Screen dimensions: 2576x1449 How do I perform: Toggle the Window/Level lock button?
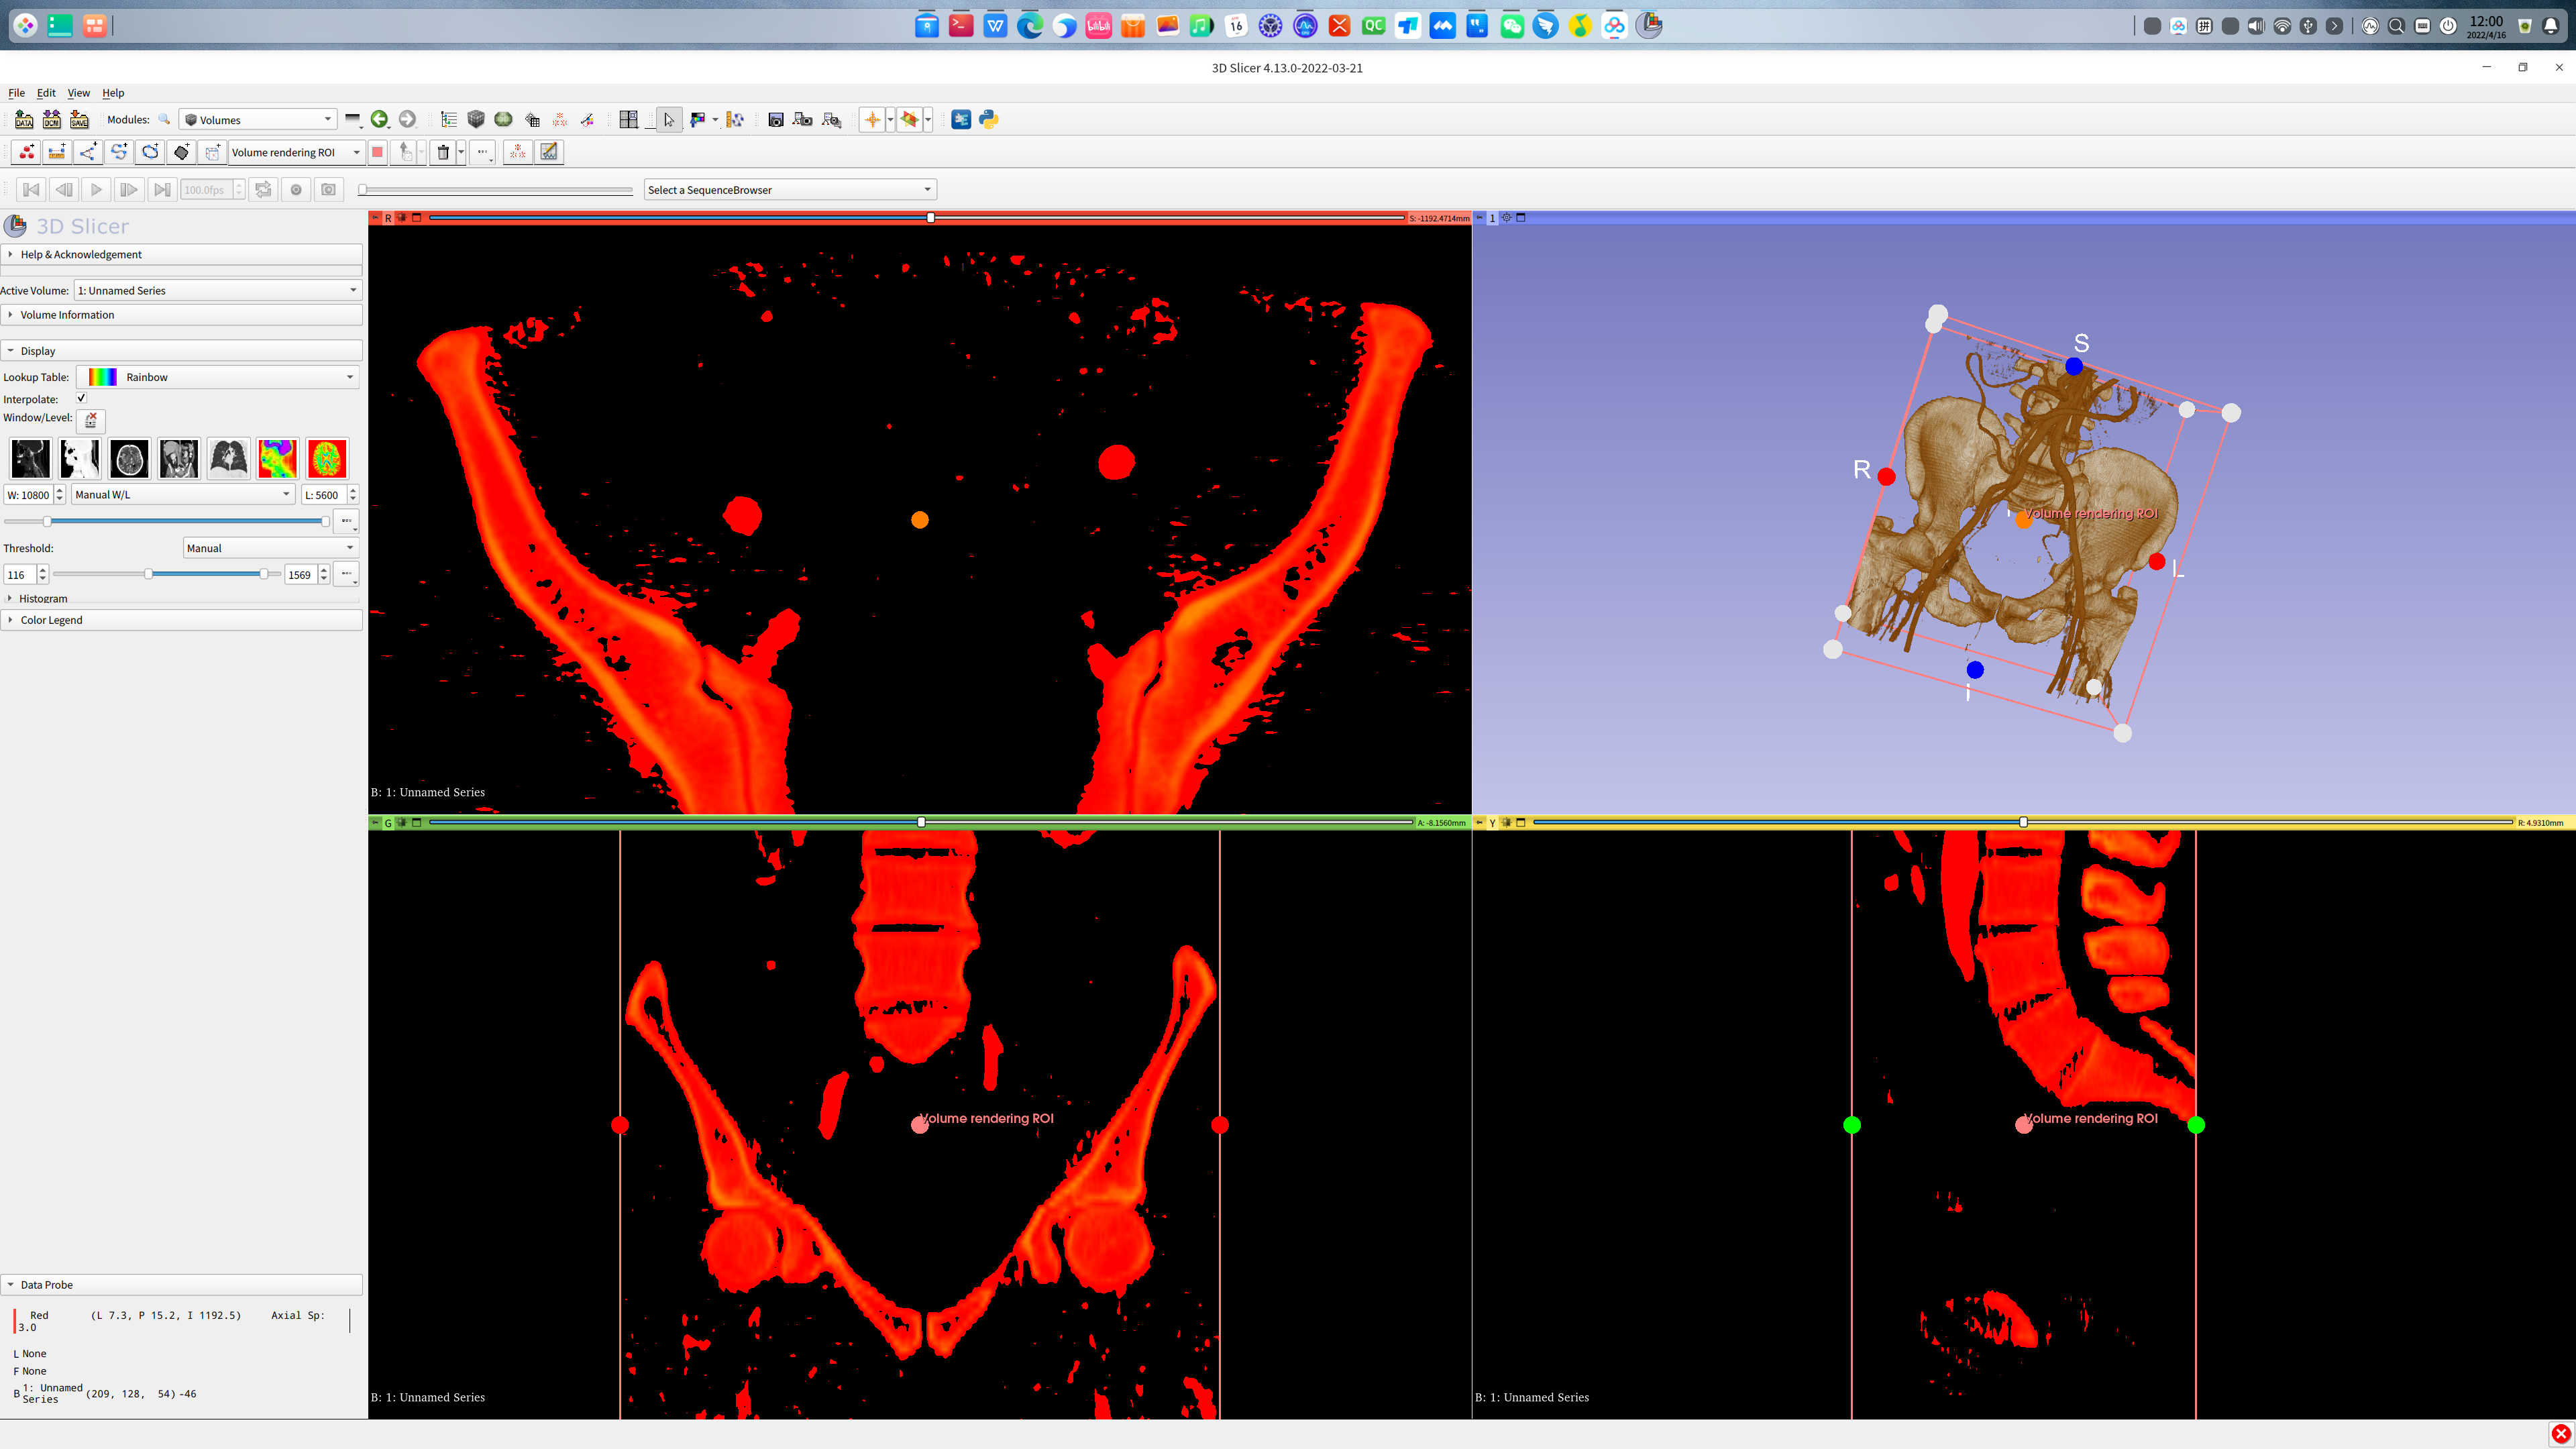pyautogui.click(x=91, y=421)
